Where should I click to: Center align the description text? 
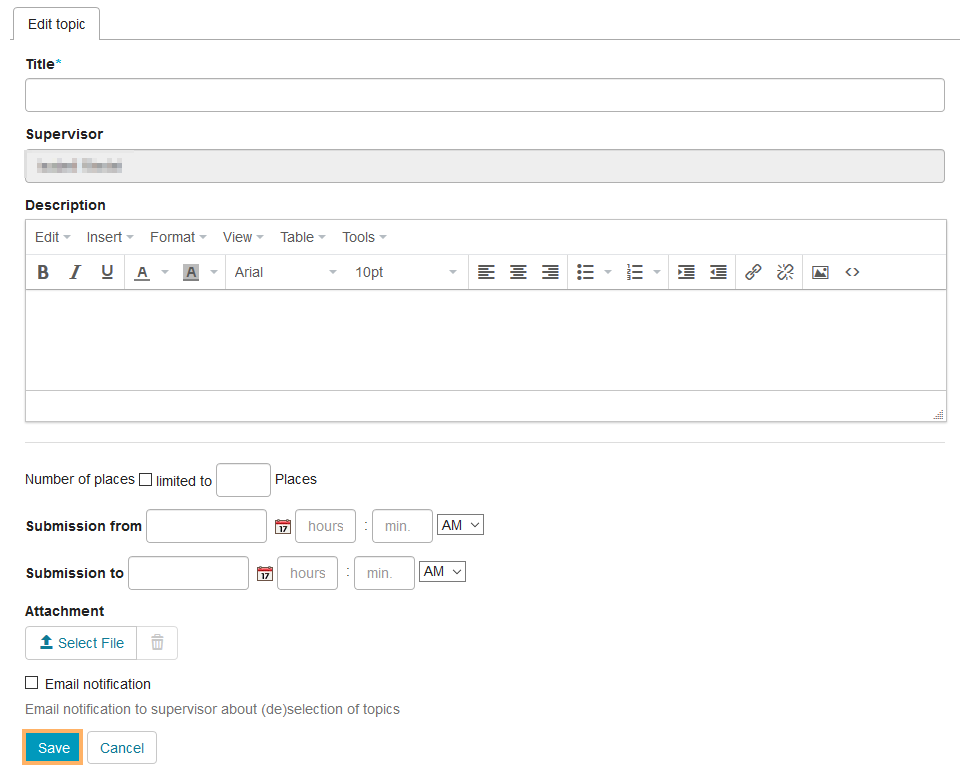(518, 272)
